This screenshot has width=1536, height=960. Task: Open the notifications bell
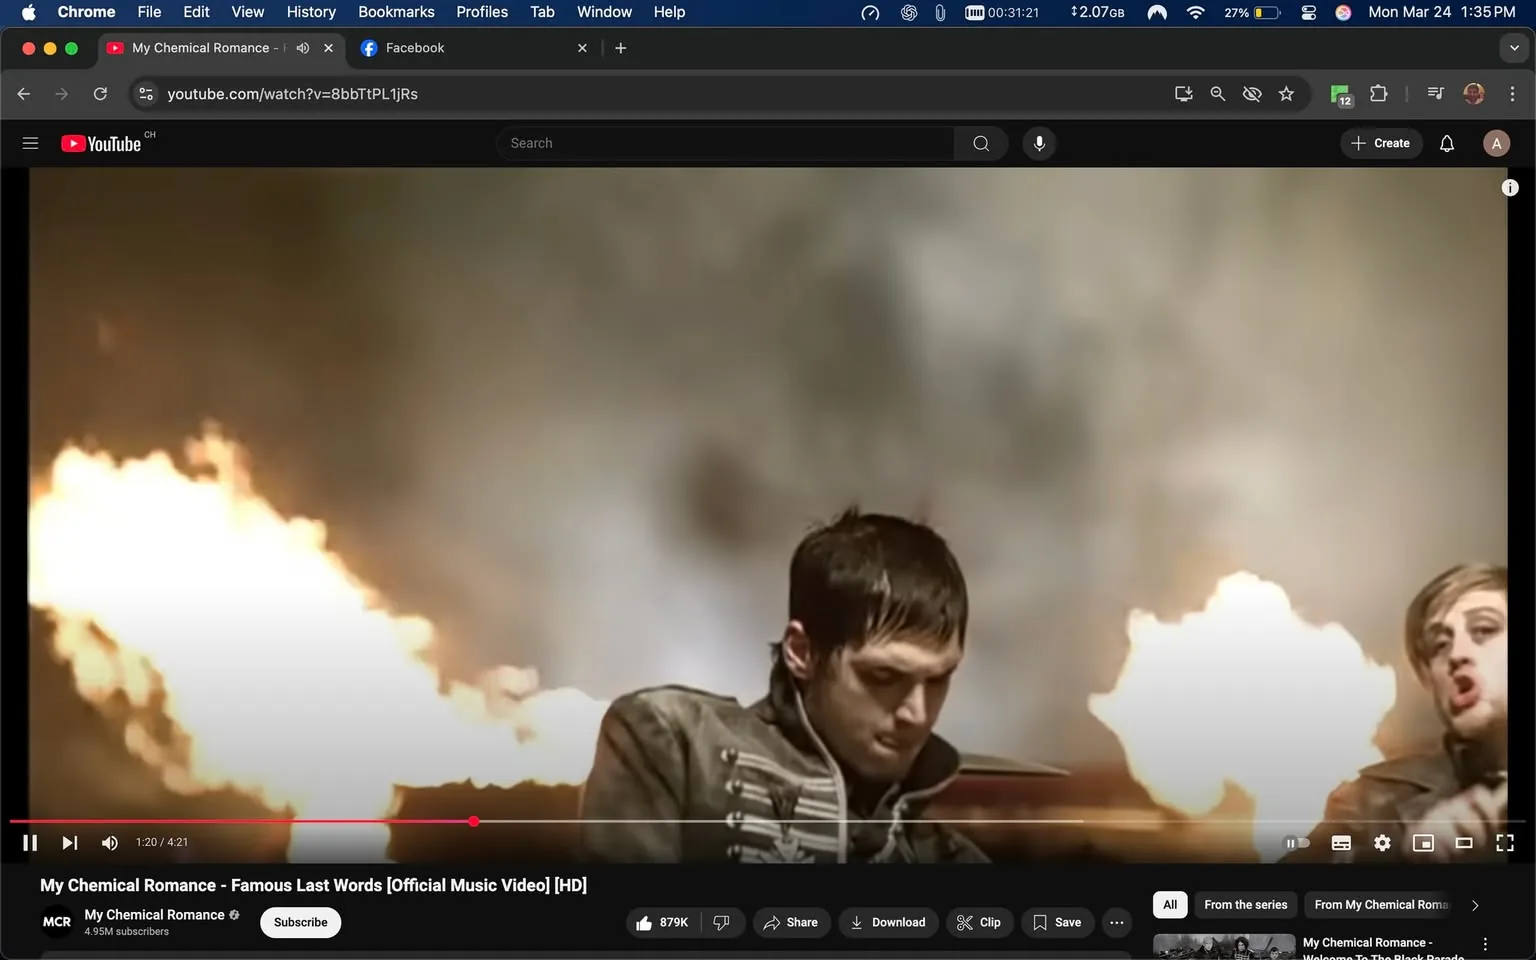1446,143
